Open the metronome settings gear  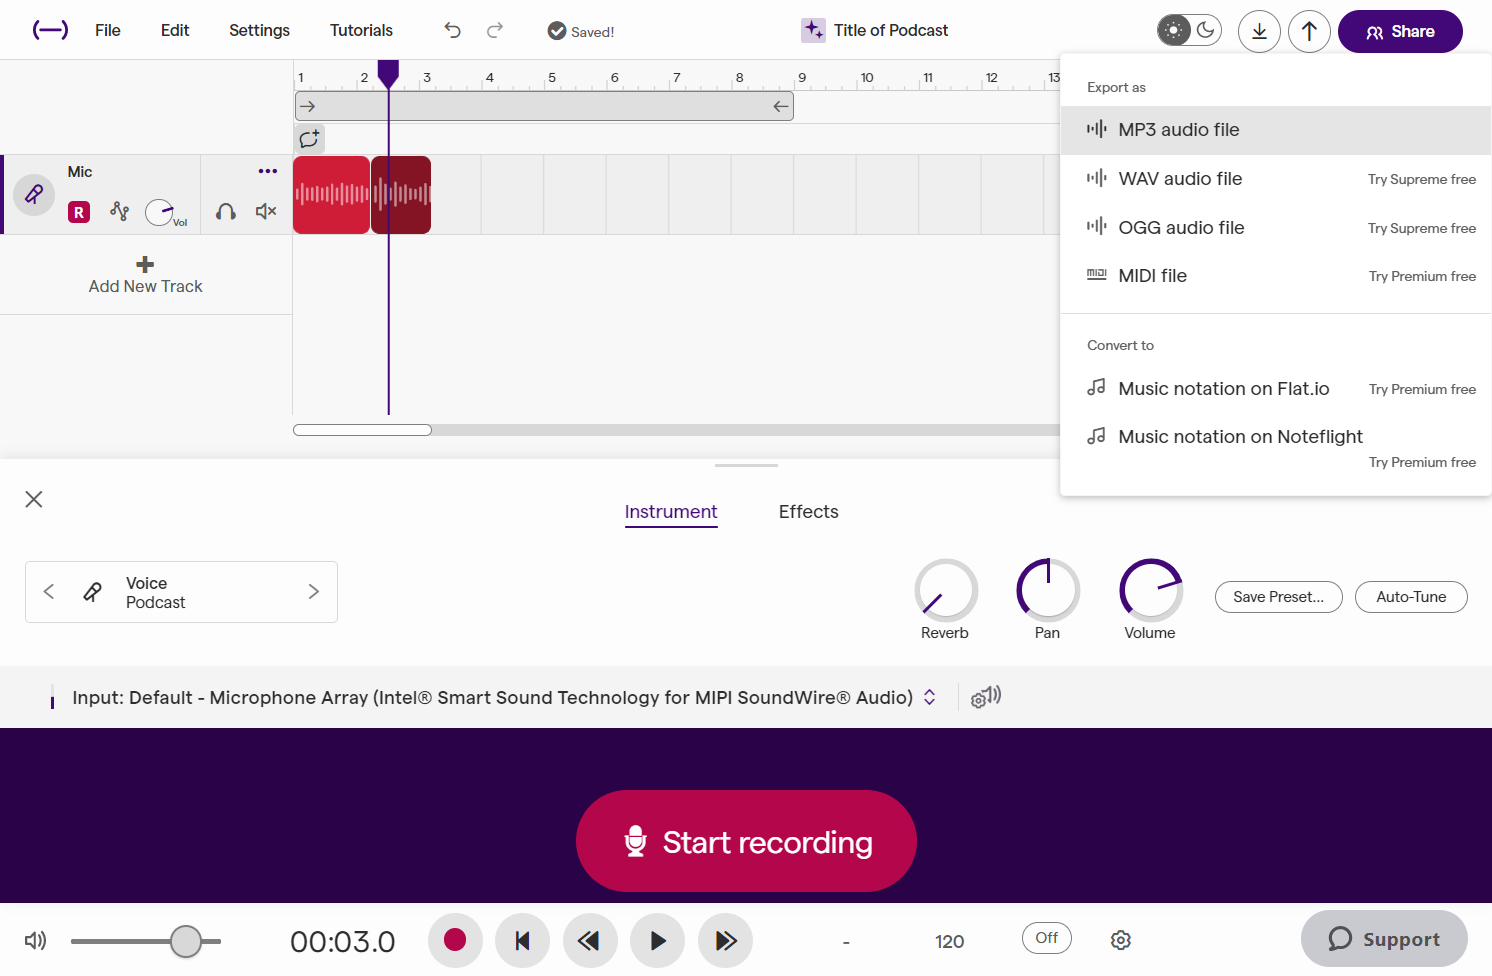(1121, 940)
